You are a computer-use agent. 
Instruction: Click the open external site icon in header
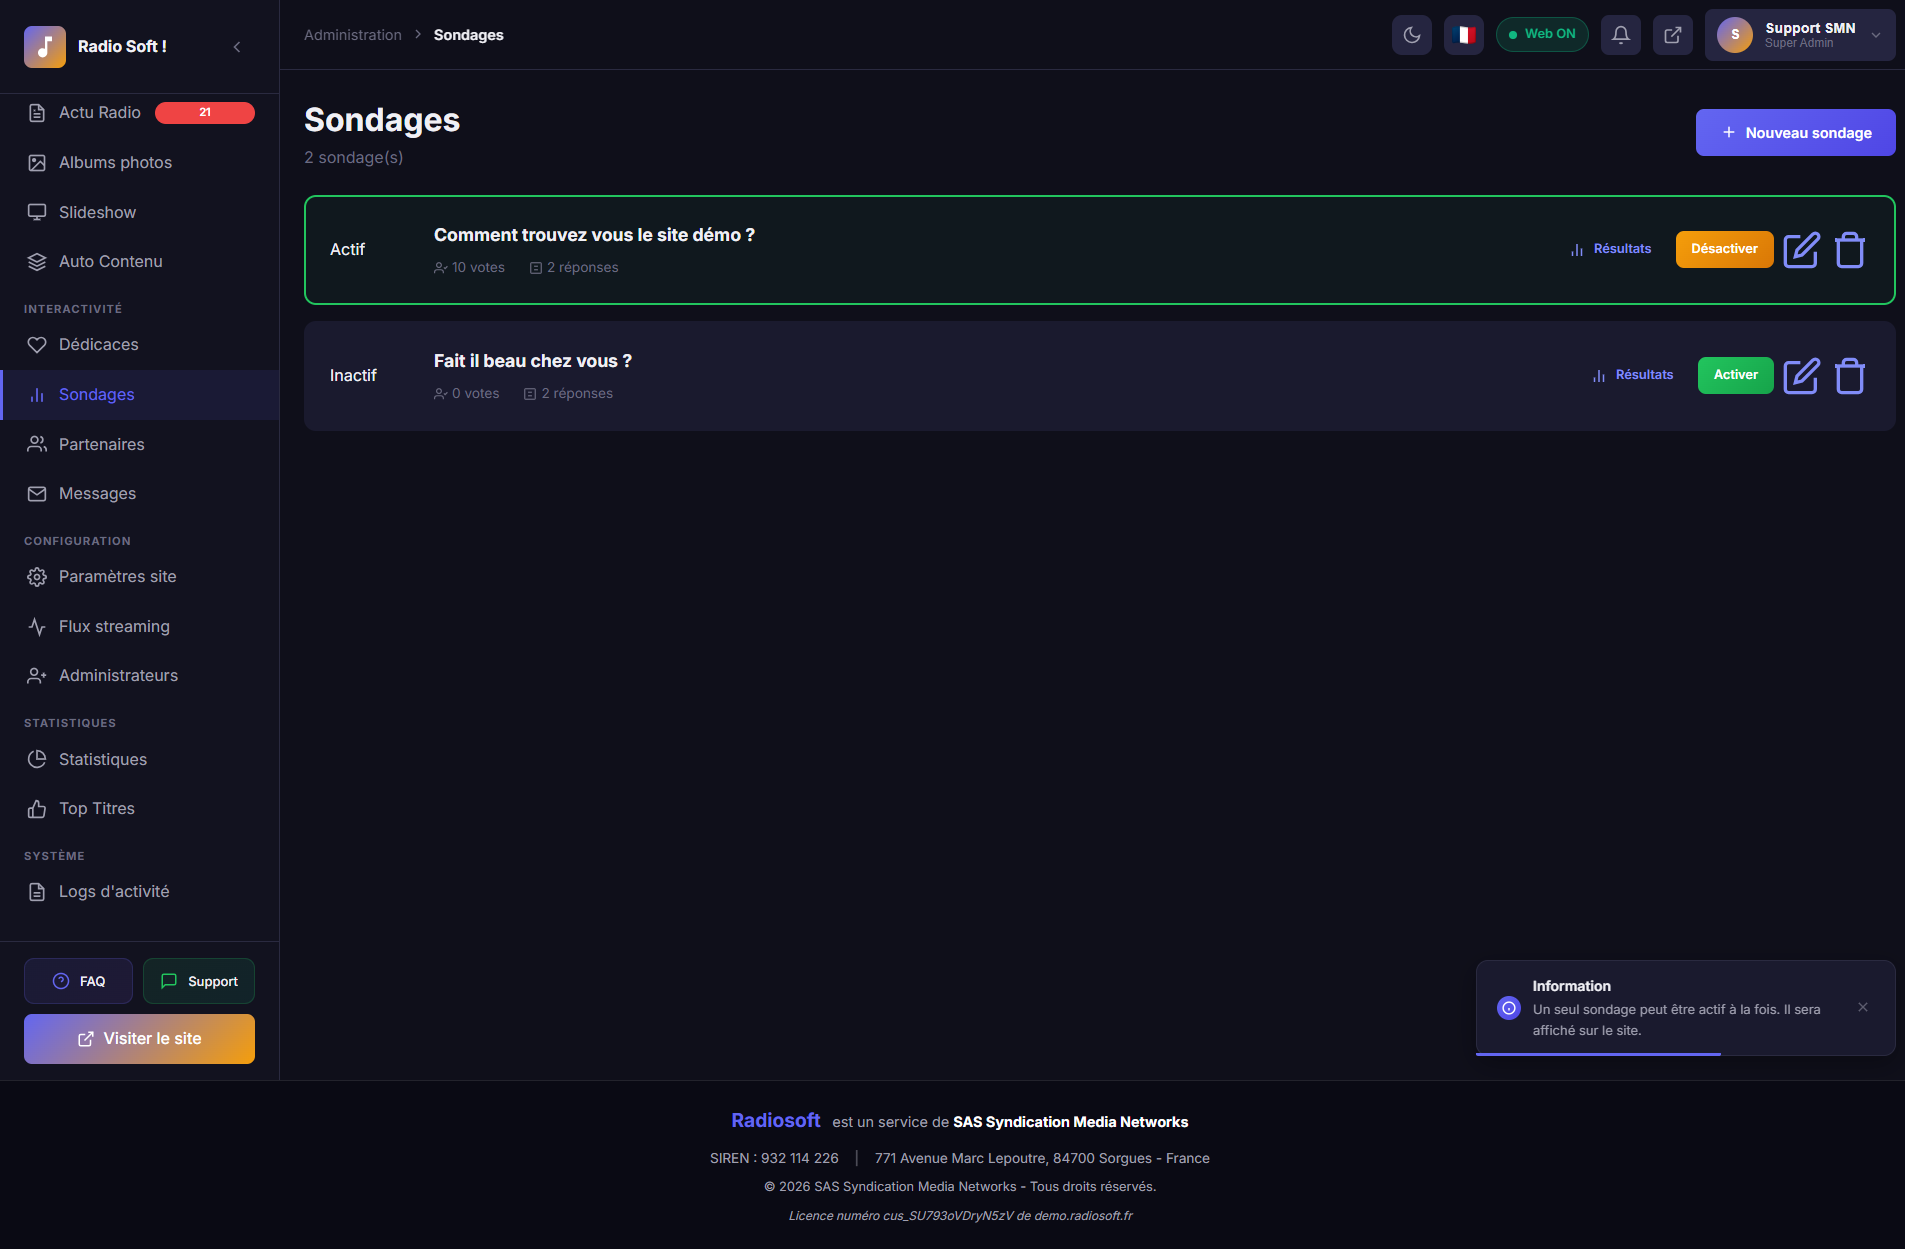pos(1672,35)
